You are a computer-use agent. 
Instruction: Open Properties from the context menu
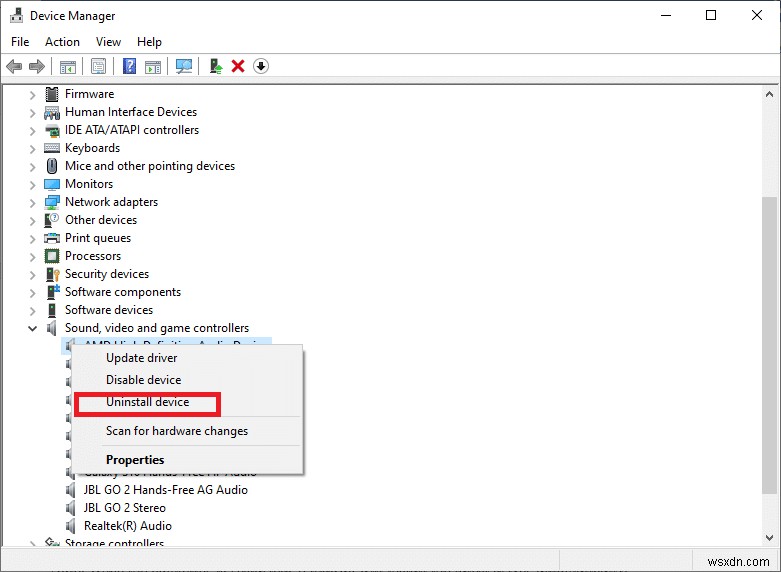(x=187, y=459)
